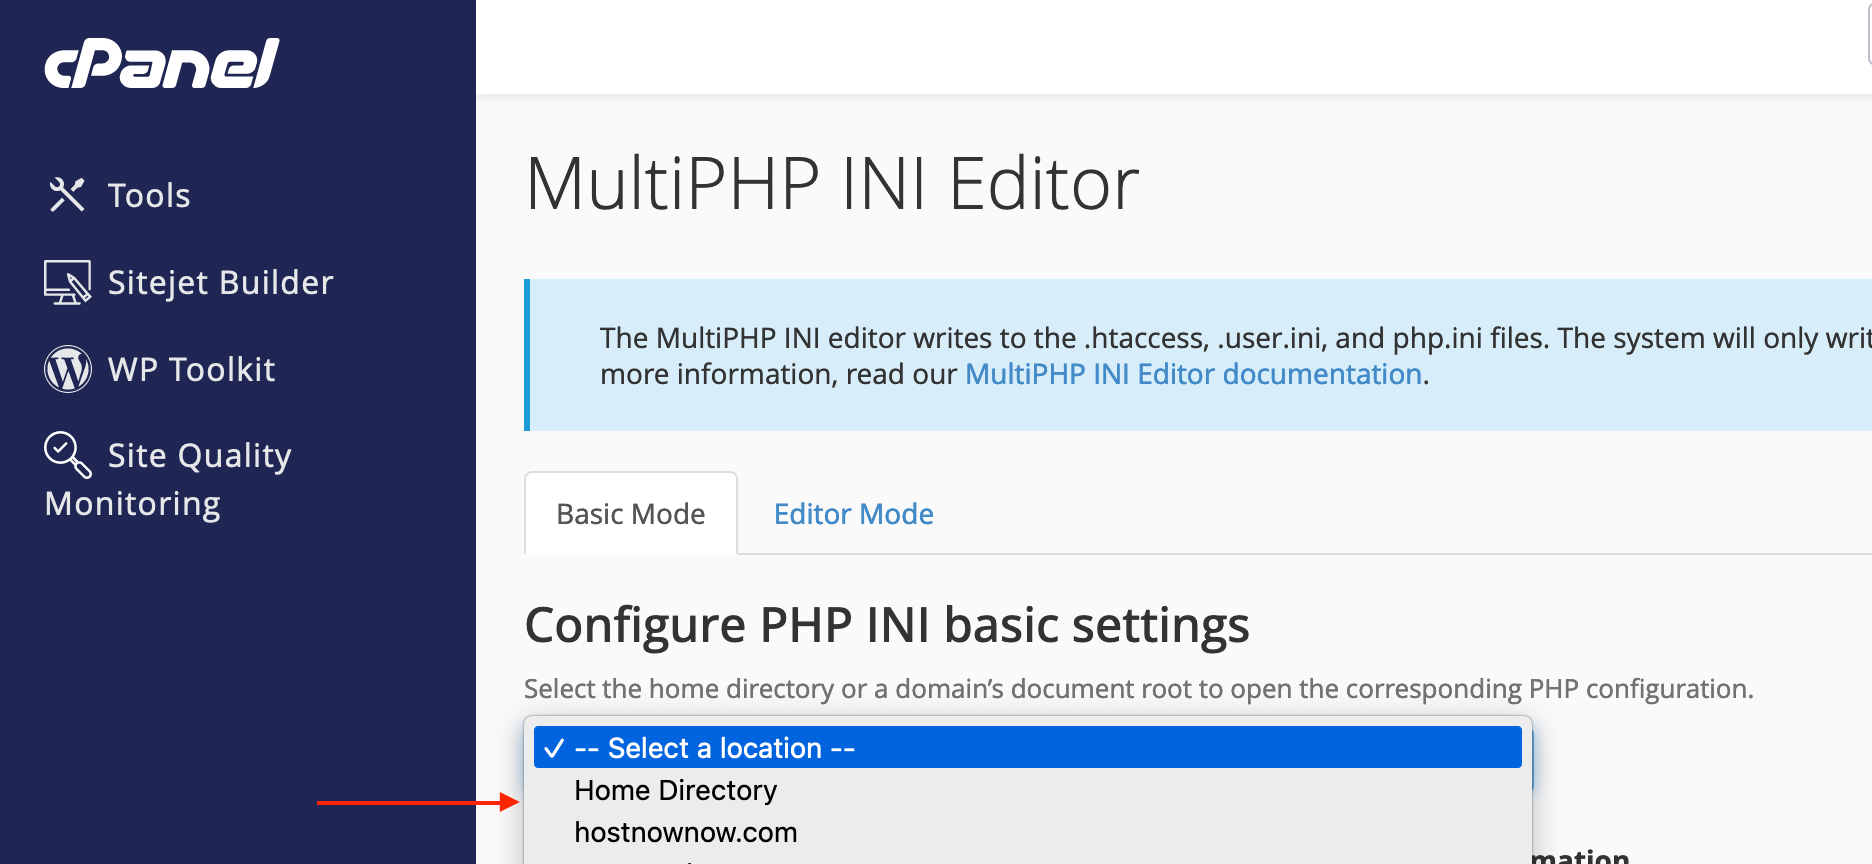This screenshot has height=864, width=1872.
Task: Click the Site Quality magnifier icon
Action: (68, 454)
